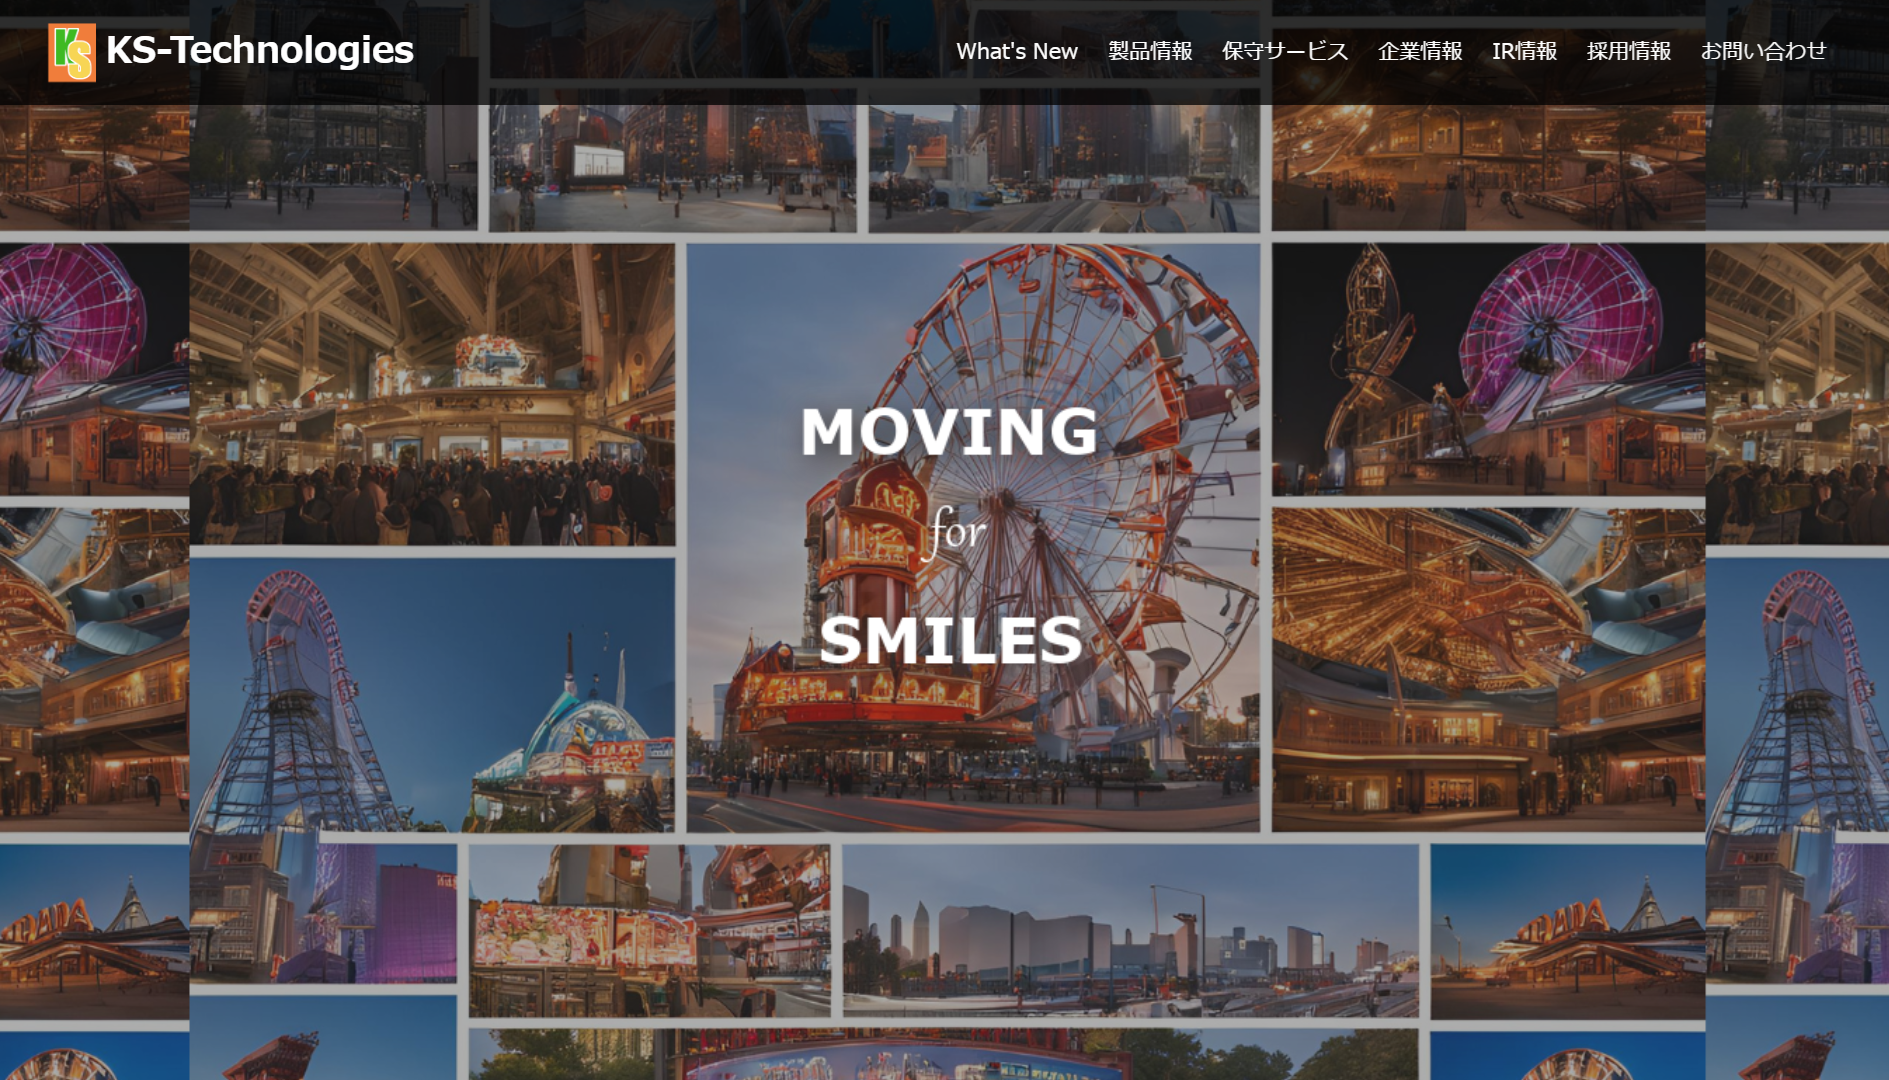The width and height of the screenshot is (1889, 1080).
Task: Open the orange neon sign building photo
Action: (1567, 931)
